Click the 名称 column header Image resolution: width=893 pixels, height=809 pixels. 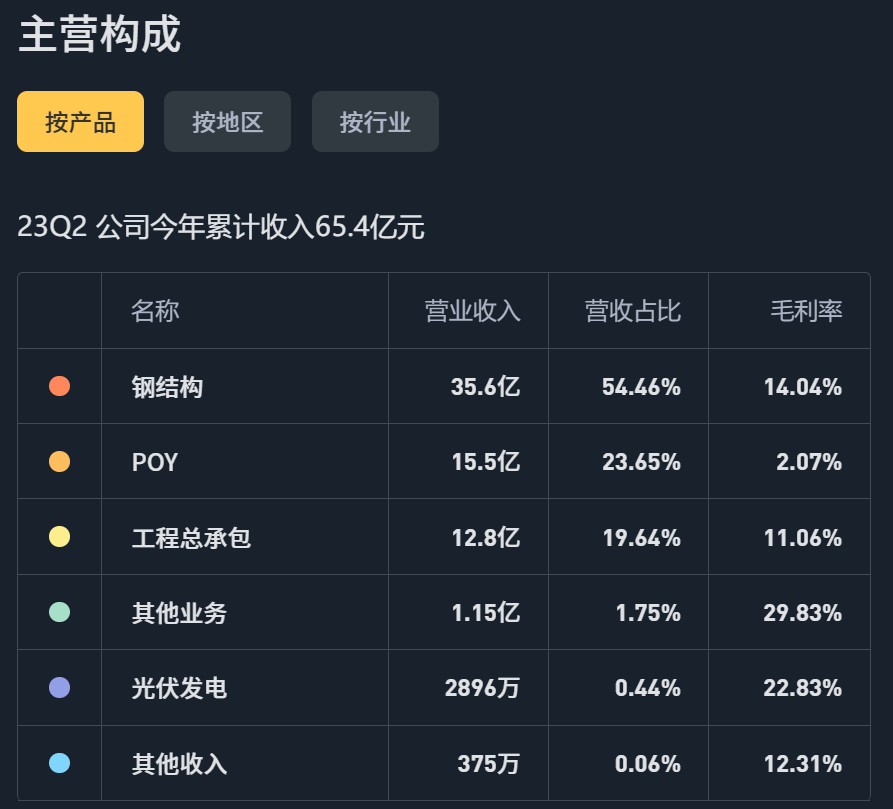[155, 311]
